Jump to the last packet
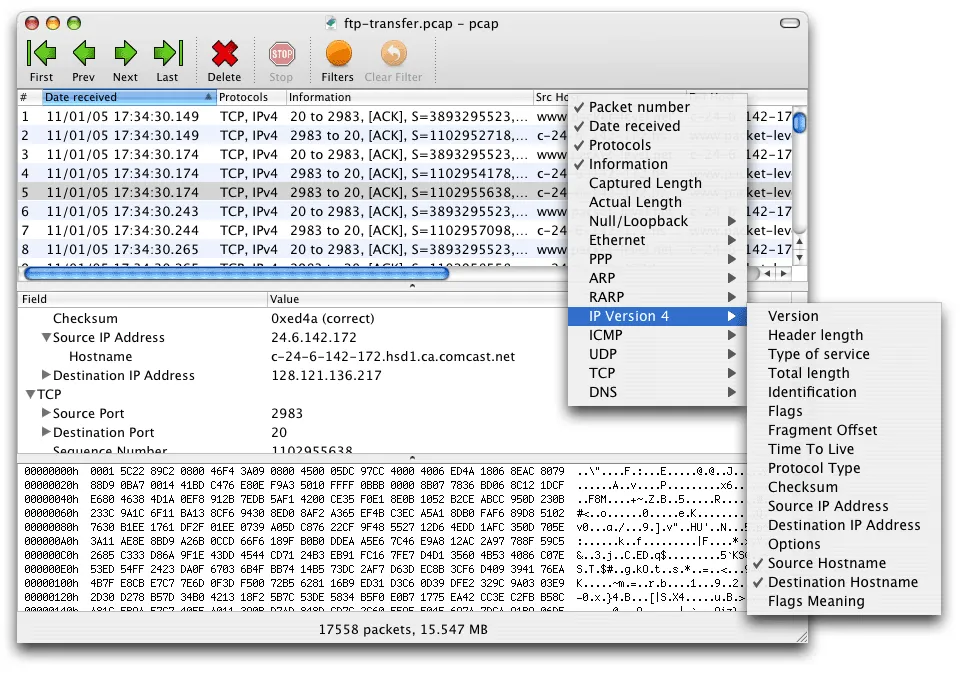The image size is (972, 680). [167, 52]
